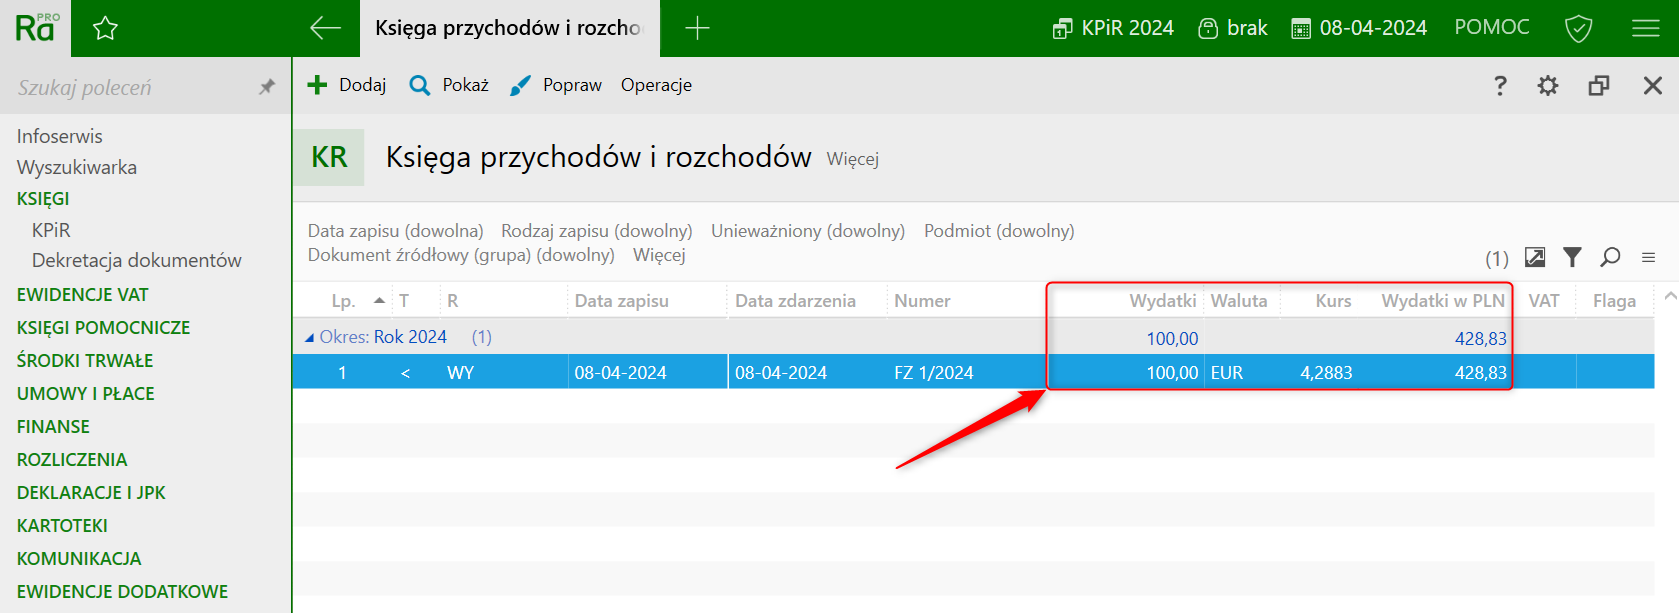Open the filter funnel icon
1679x613 pixels.
coord(1572,257)
